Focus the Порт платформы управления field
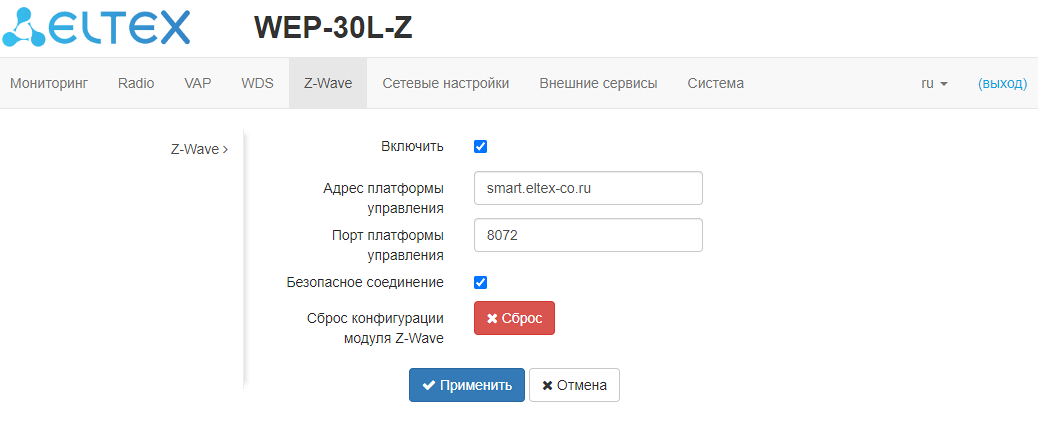Screen dimensions: 1038x442 pyautogui.click(x=588, y=235)
